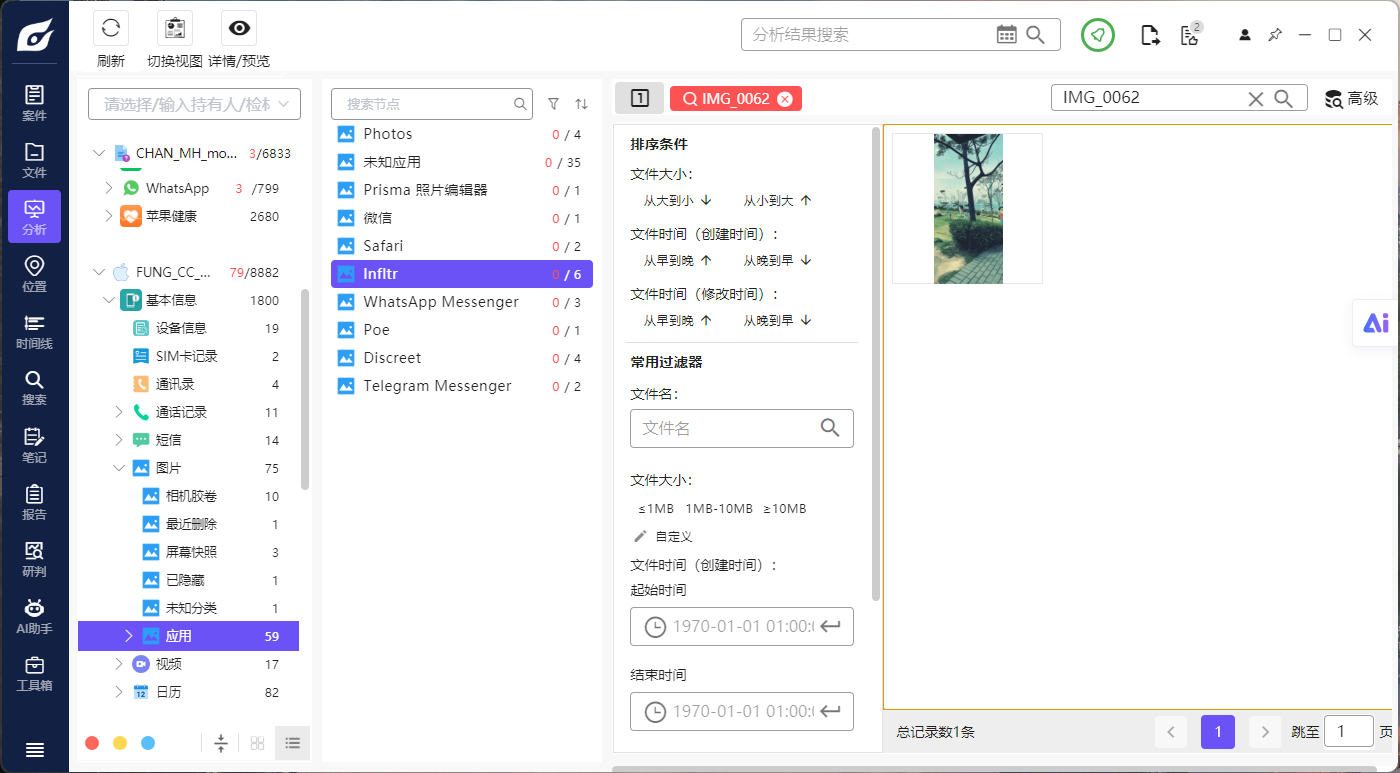Viewport: 1400px width, 773px height.
Task: Open the 请选择/输入持有人 dropdown
Action: [x=194, y=104]
